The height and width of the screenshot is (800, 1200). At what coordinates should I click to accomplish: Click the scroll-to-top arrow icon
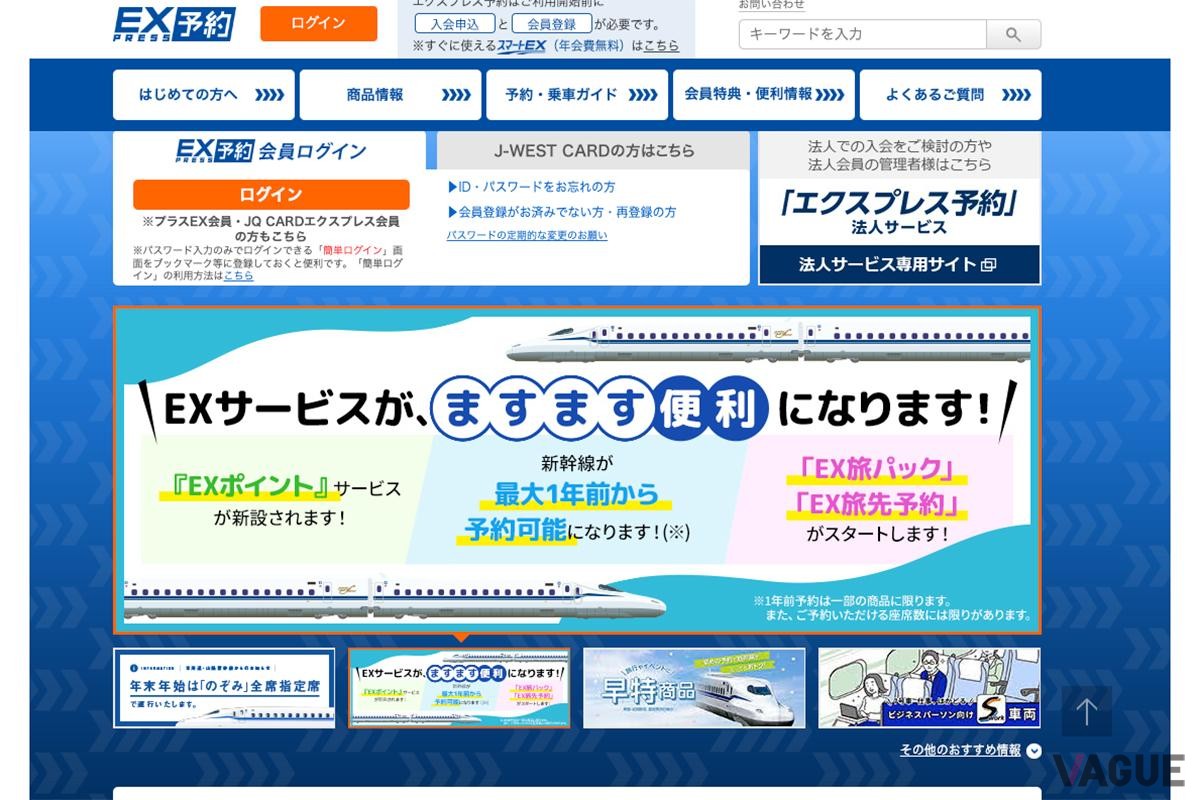click(1086, 710)
